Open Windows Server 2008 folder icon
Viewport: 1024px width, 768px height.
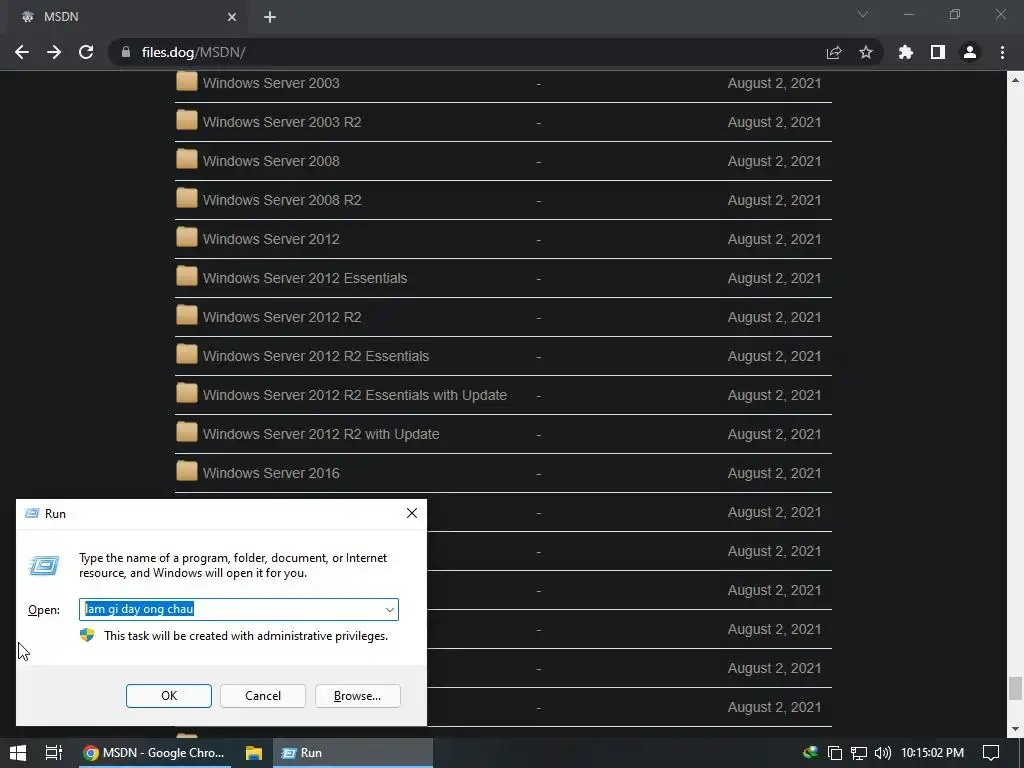point(187,160)
